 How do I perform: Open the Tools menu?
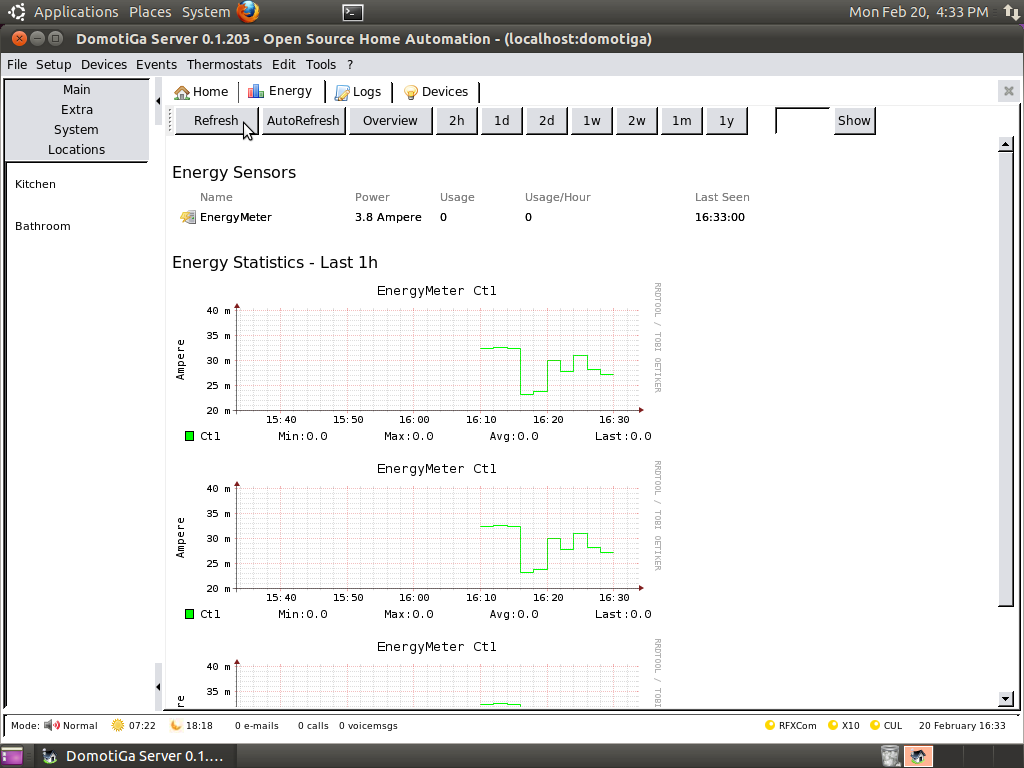tap(321, 65)
